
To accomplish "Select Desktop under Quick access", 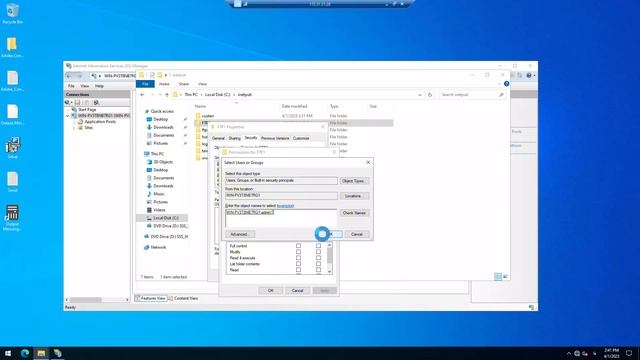I will 160,119.
